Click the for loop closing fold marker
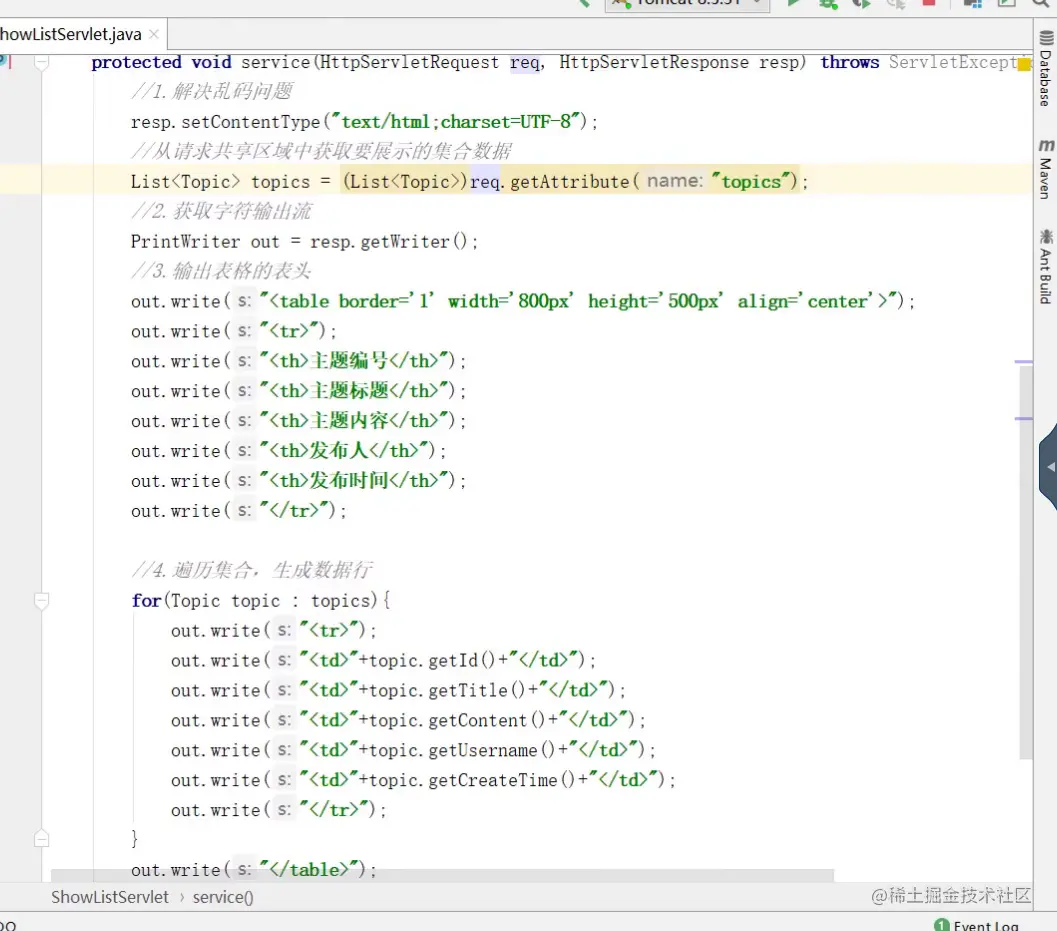This screenshot has width=1057, height=931. [41, 838]
